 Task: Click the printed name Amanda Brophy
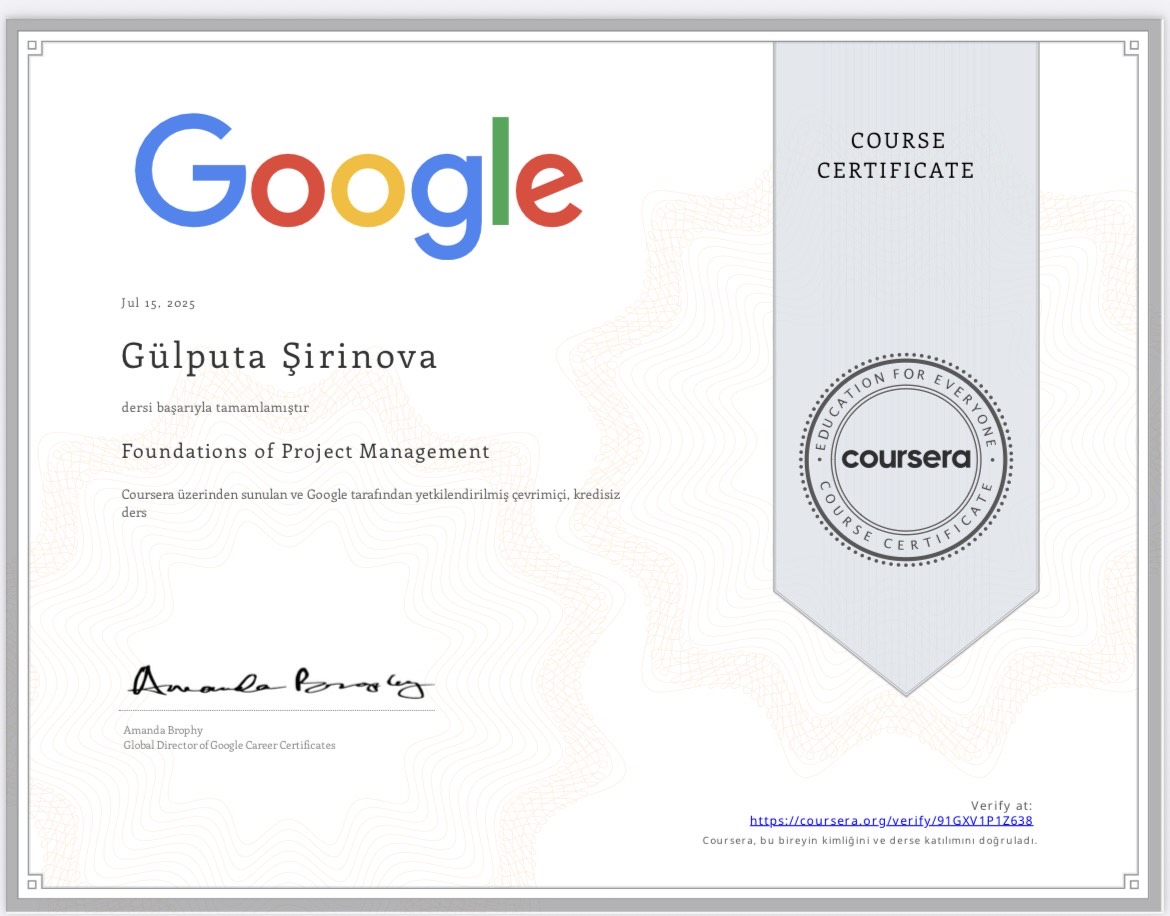162,730
